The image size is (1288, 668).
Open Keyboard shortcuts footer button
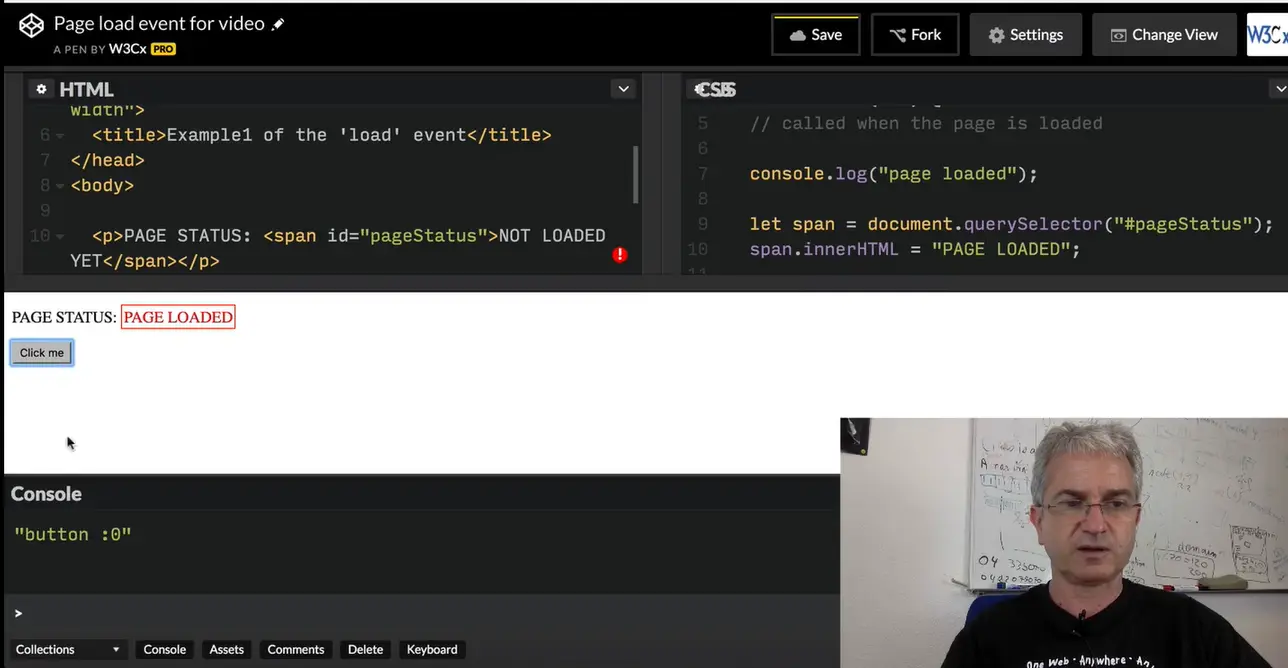(x=432, y=649)
